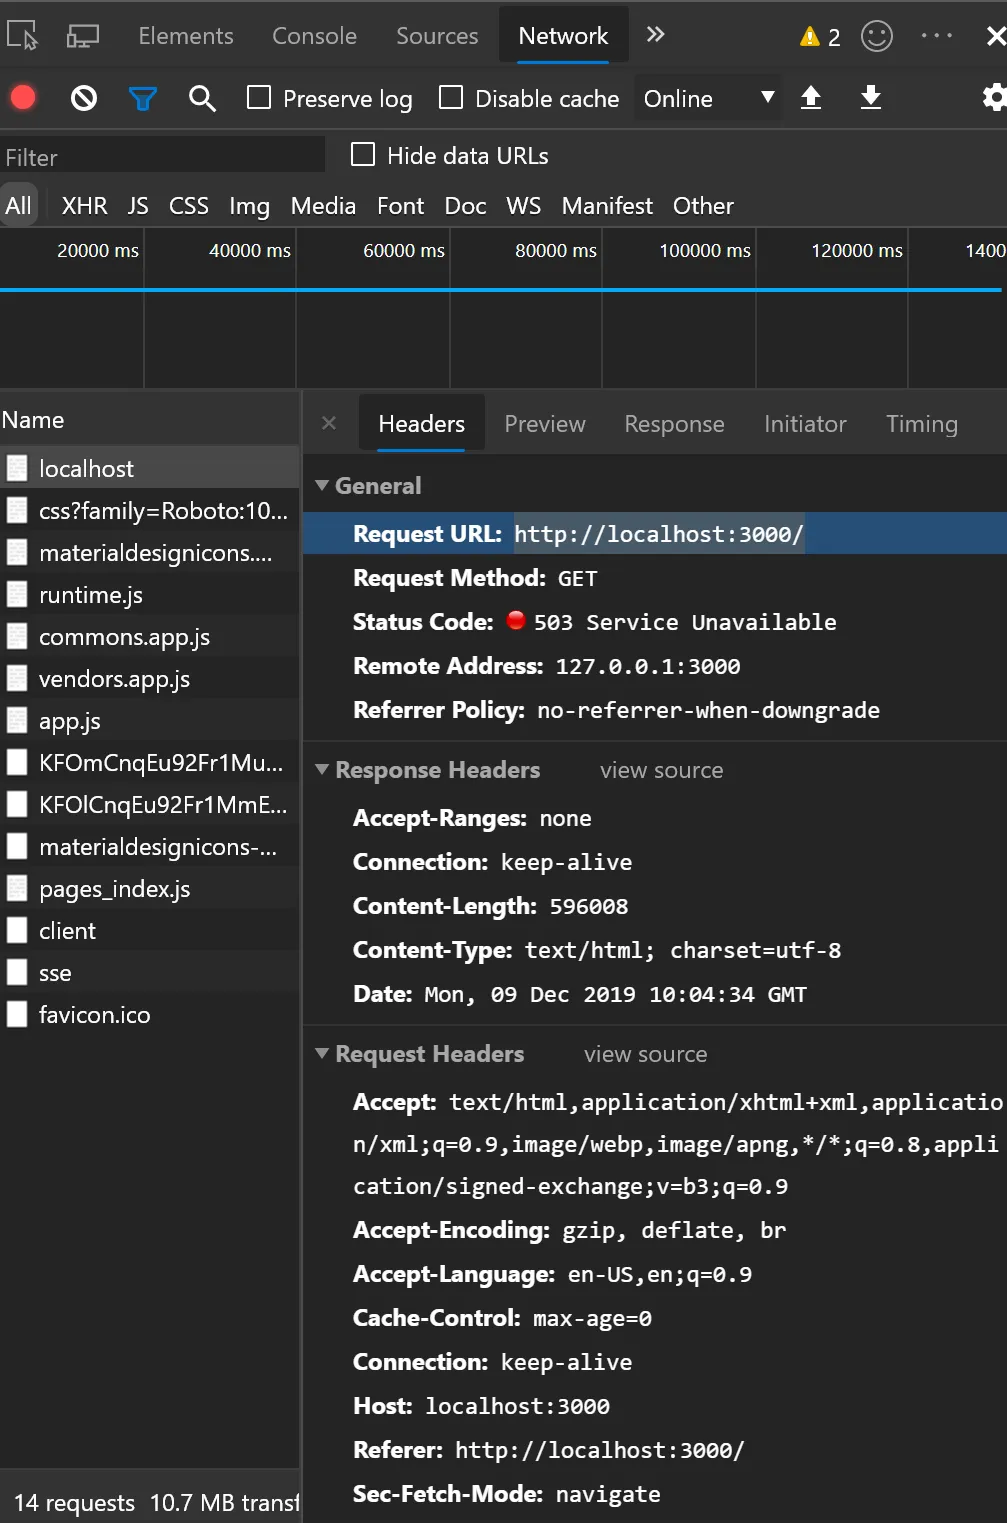Open the Timing tab
The height and width of the screenshot is (1523, 1007).
coord(921,424)
